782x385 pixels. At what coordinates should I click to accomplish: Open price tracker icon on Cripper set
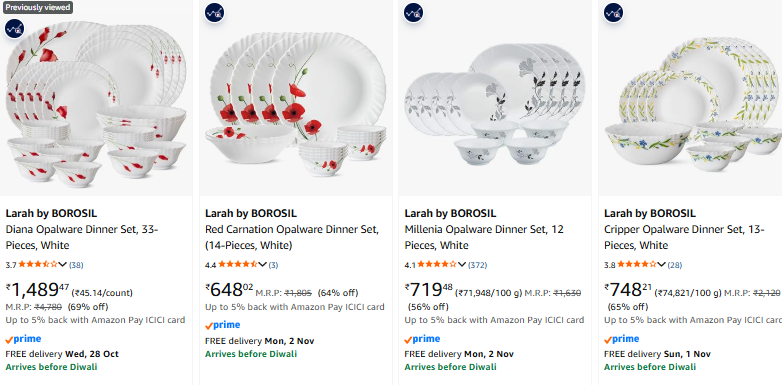click(x=613, y=12)
